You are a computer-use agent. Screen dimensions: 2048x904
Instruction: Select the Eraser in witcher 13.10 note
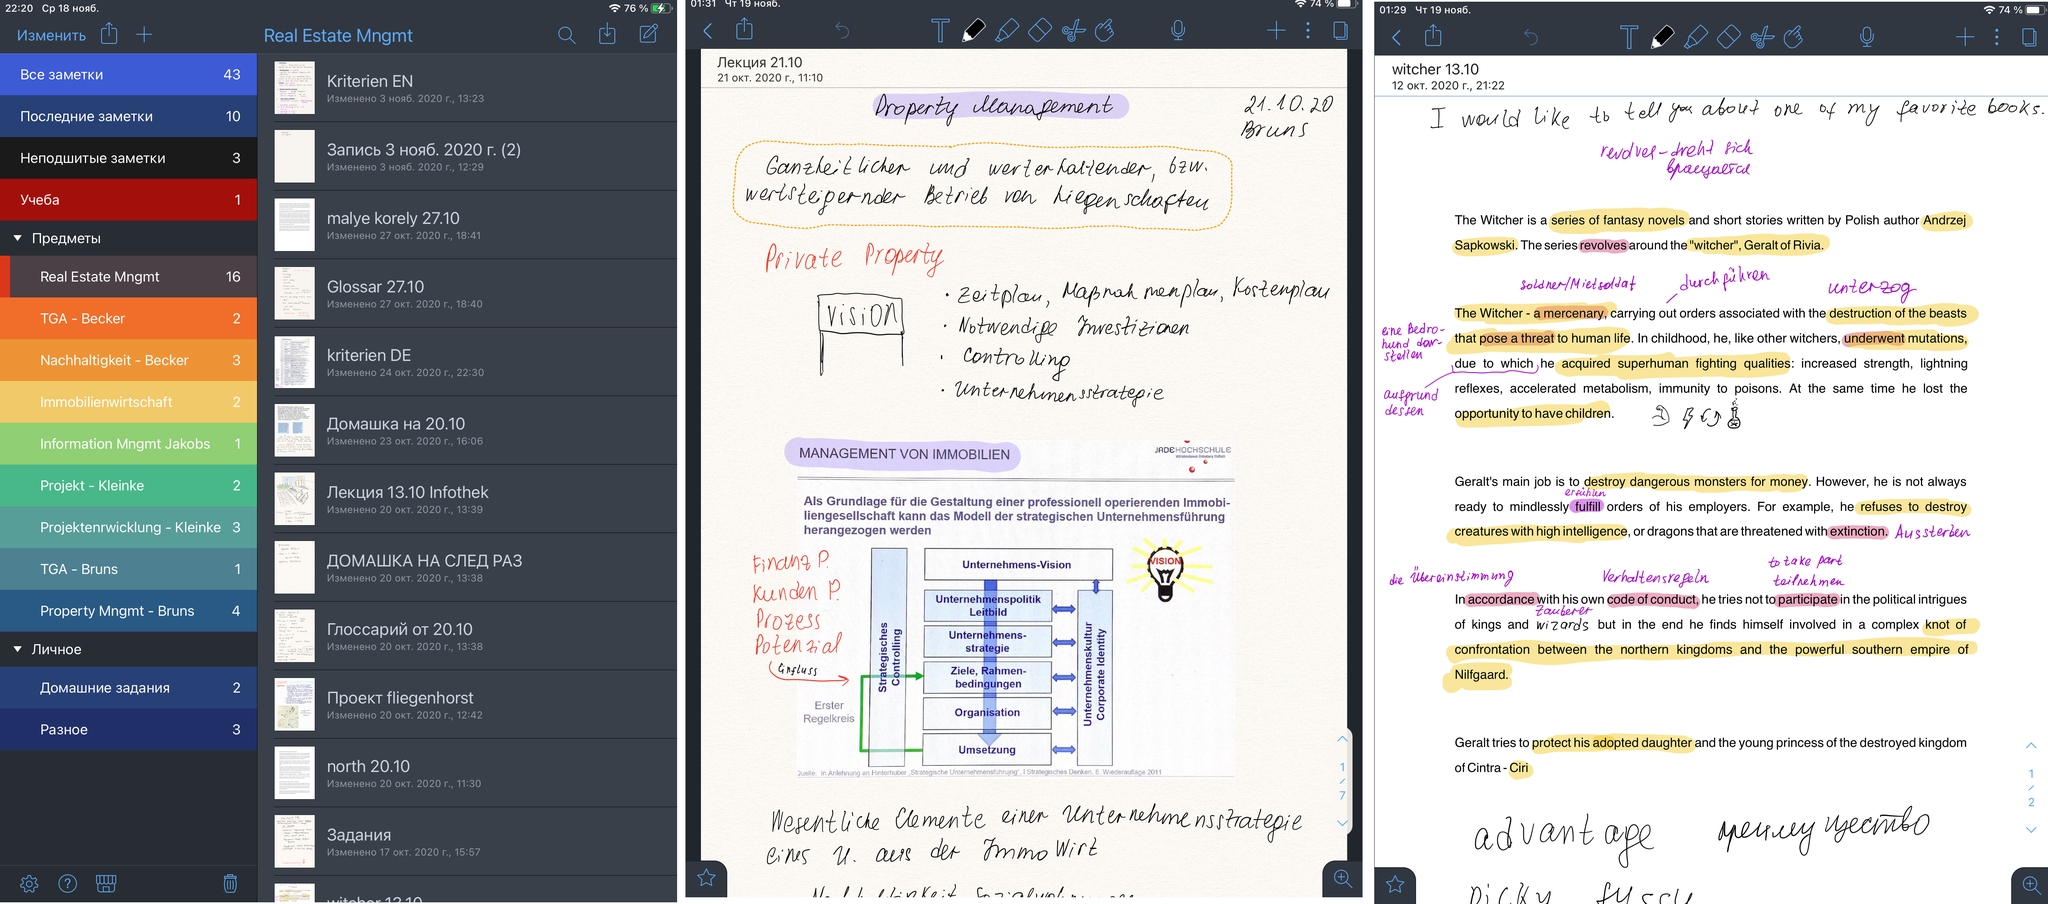[1729, 38]
